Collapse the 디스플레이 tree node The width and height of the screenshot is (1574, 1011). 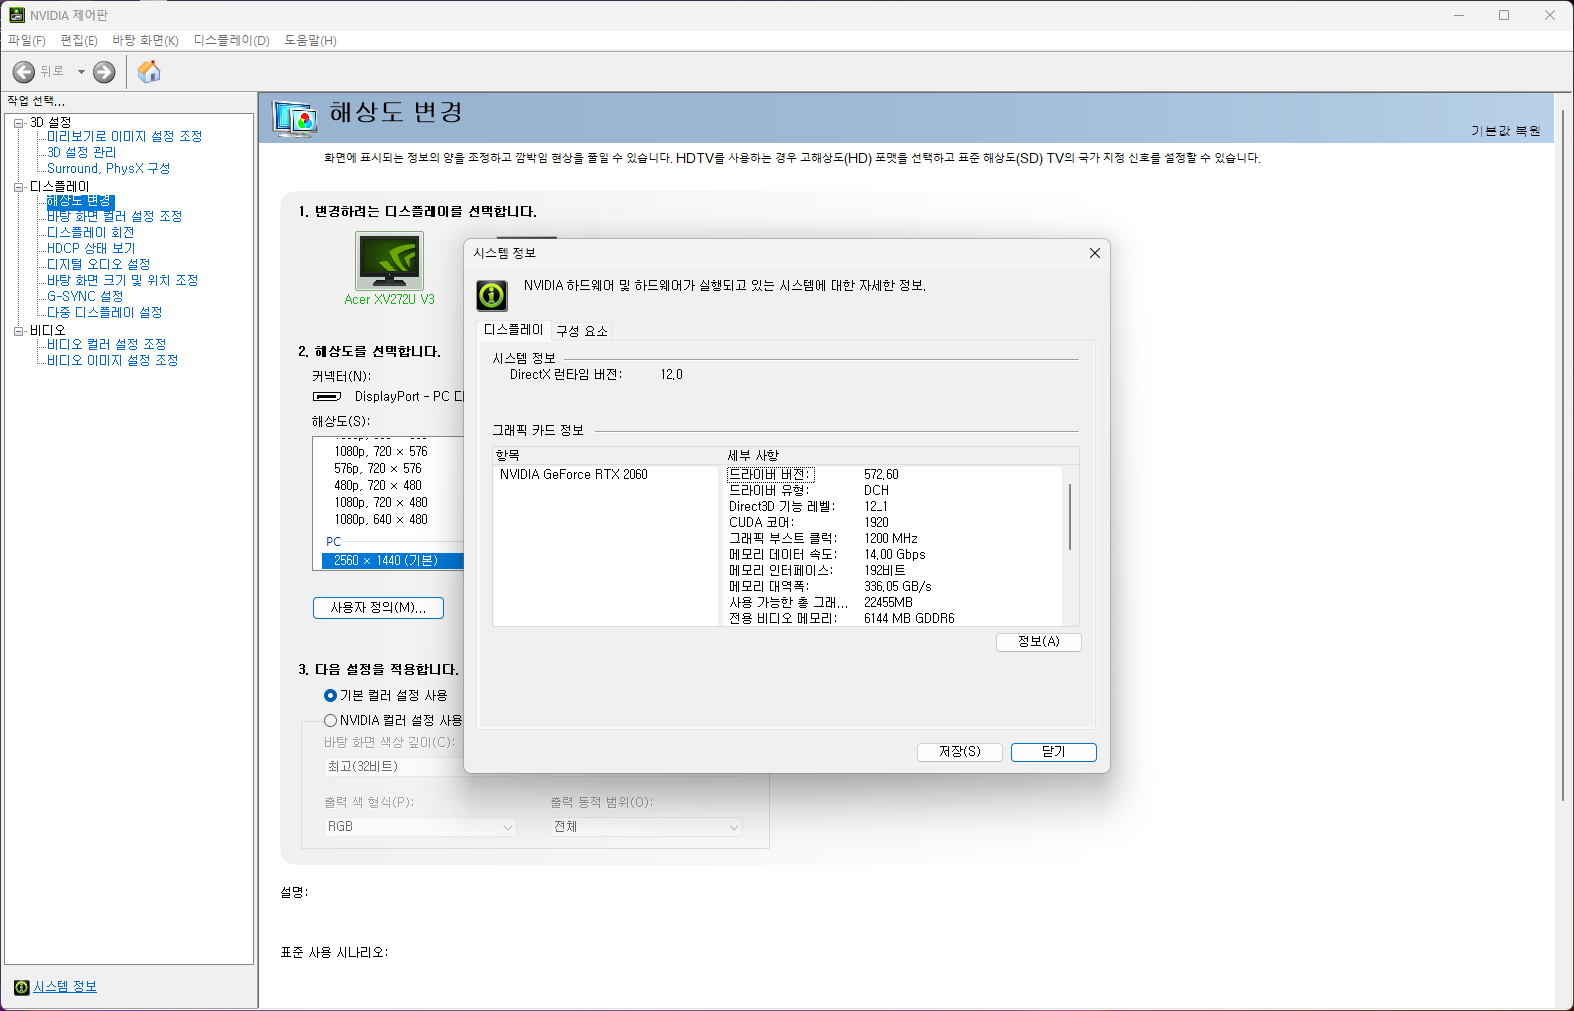[18, 187]
